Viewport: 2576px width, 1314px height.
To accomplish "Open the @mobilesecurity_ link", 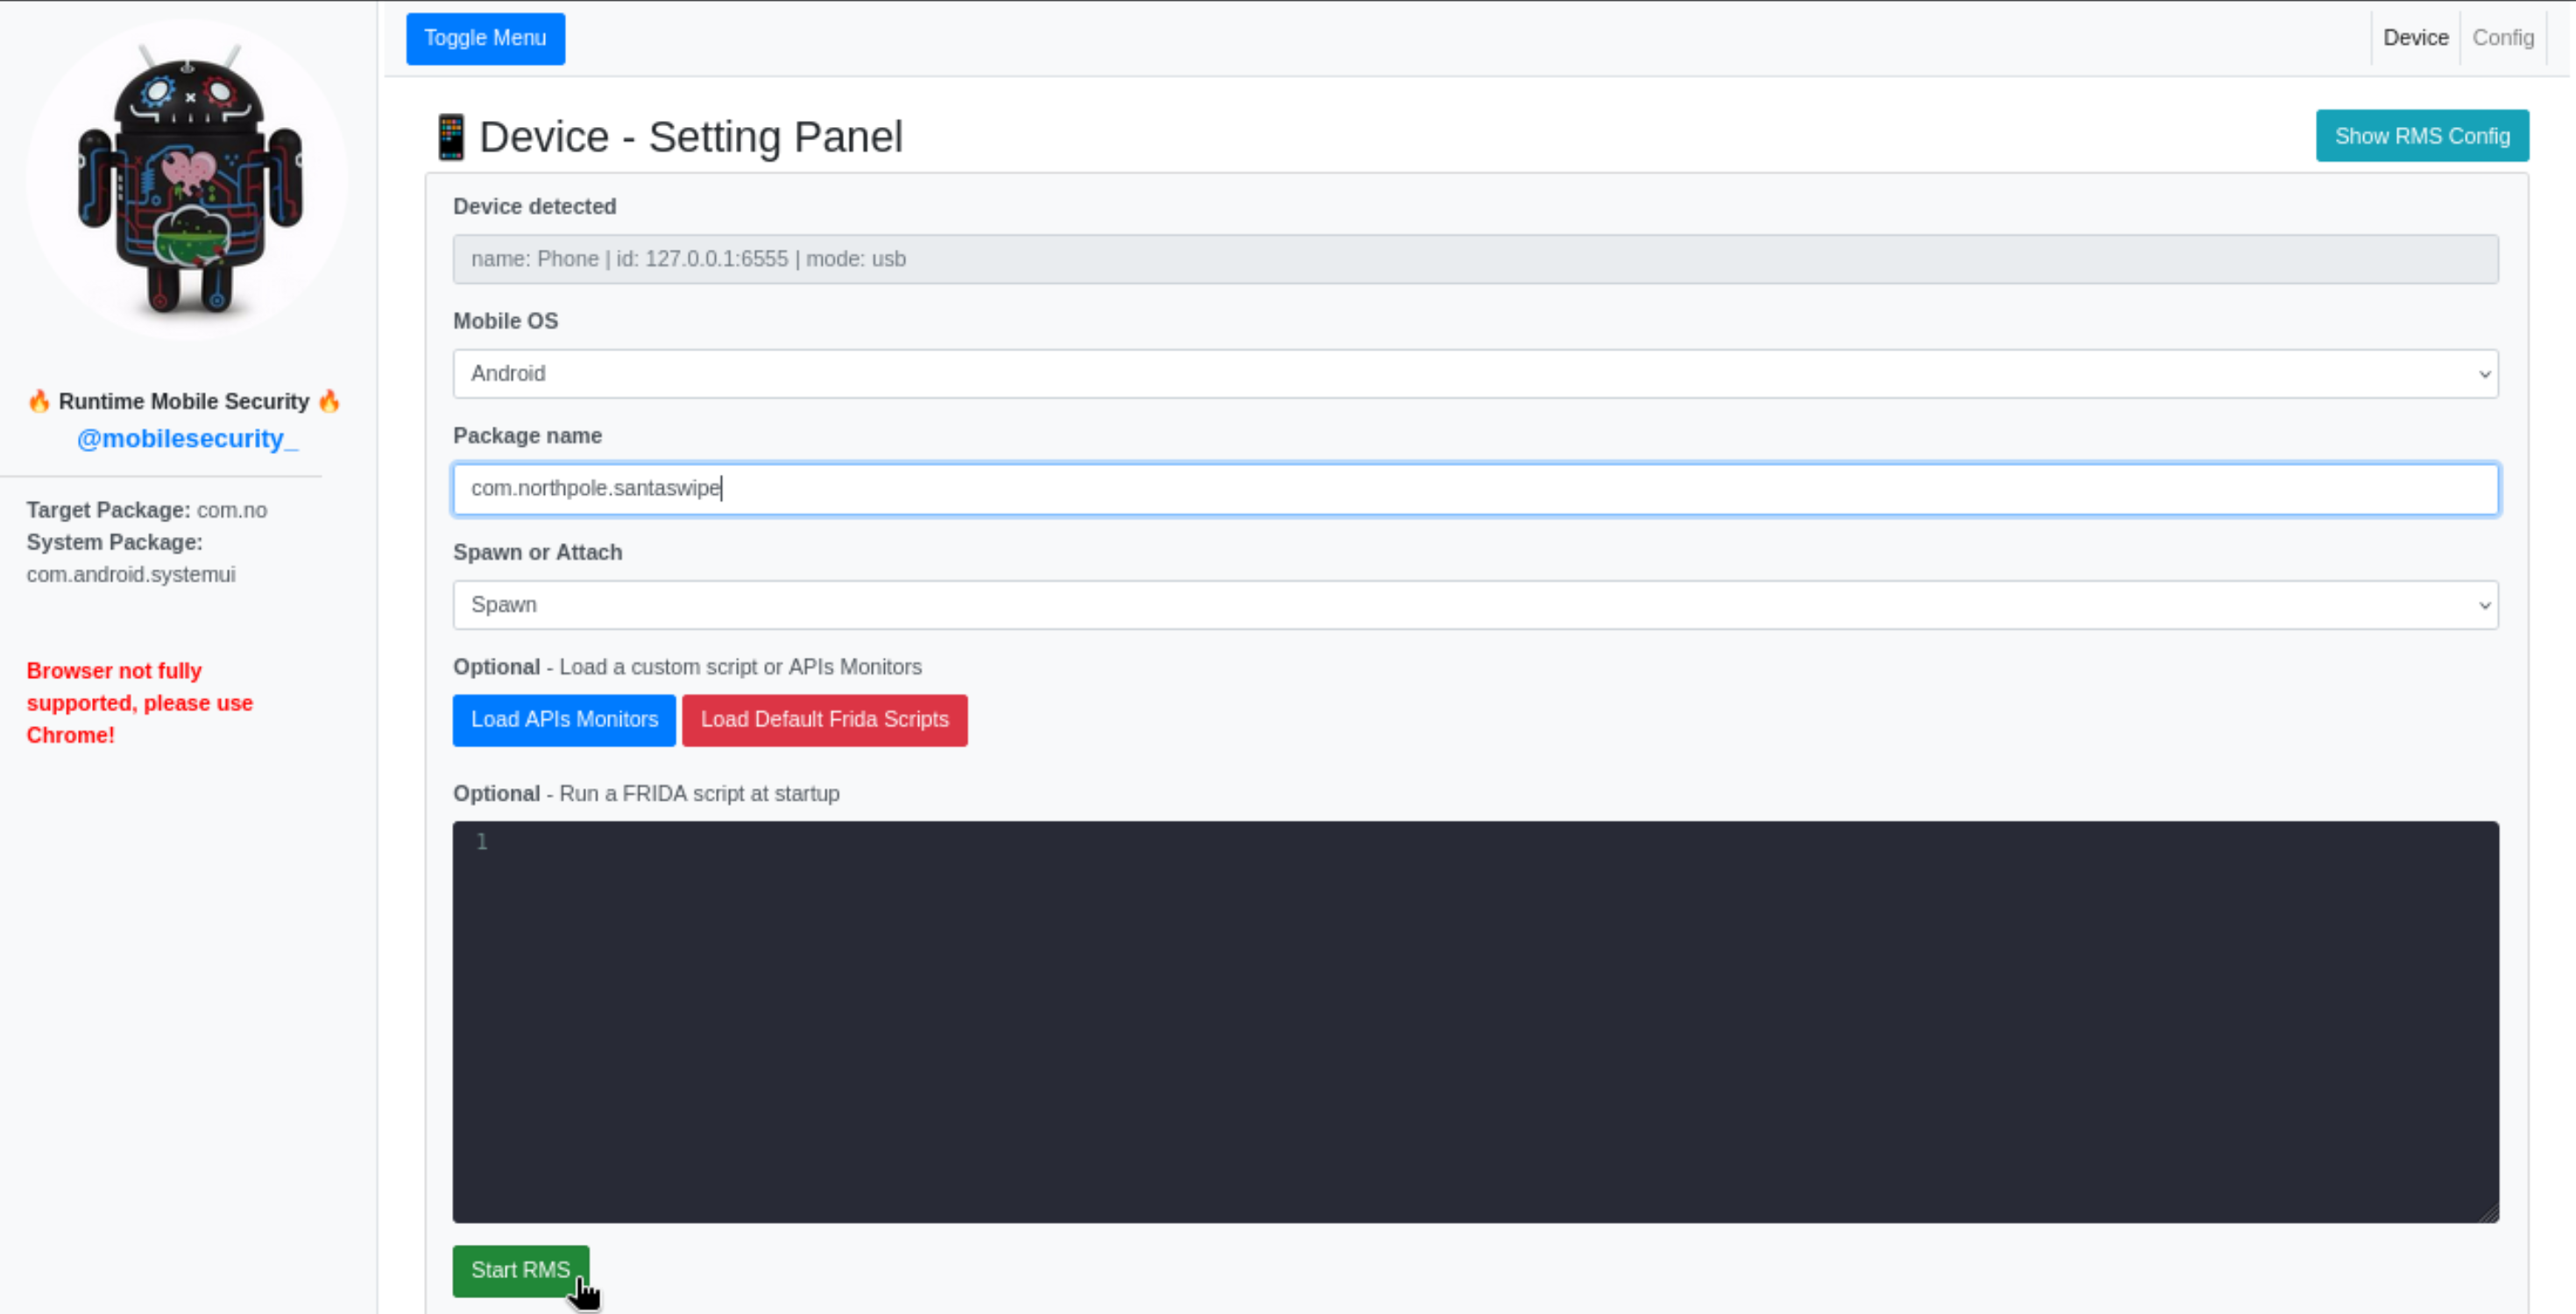I will pyautogui.click(x=187, y=438).
